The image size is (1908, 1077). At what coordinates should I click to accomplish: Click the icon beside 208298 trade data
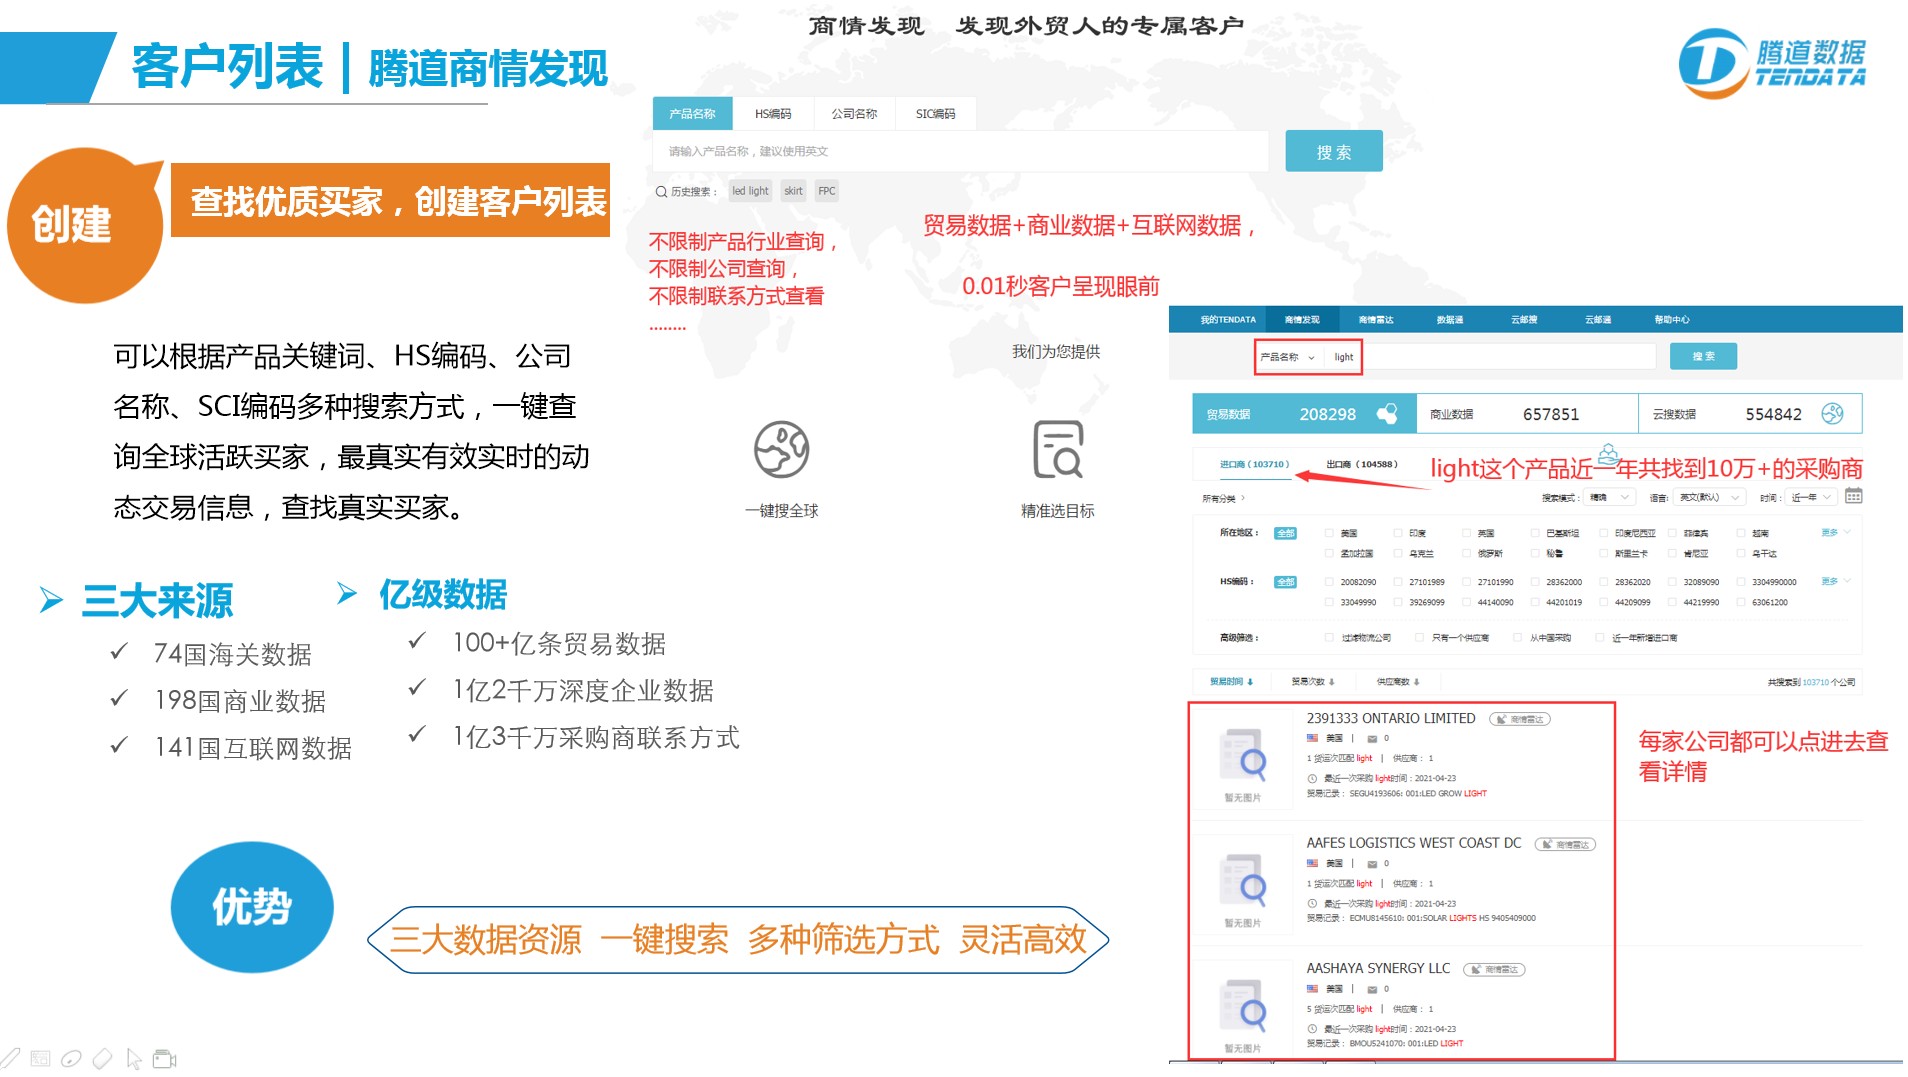(x=1387, y=413)
